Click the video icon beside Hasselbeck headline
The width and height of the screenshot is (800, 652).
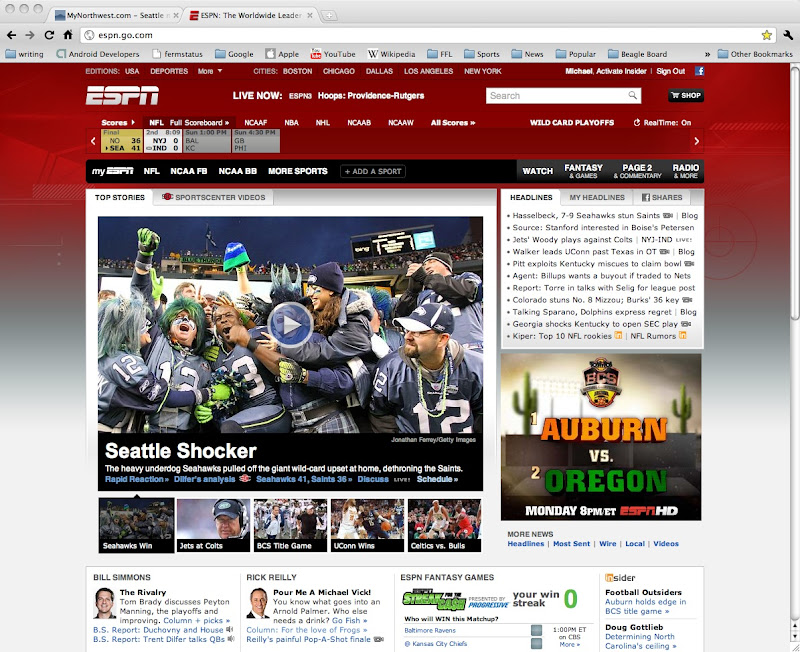(x=668, y=216)
